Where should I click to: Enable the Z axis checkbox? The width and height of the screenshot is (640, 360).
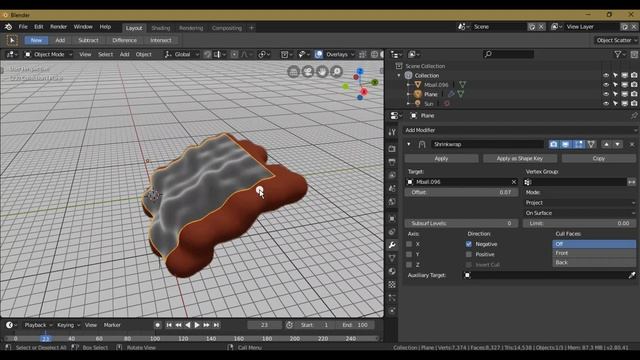409,264
